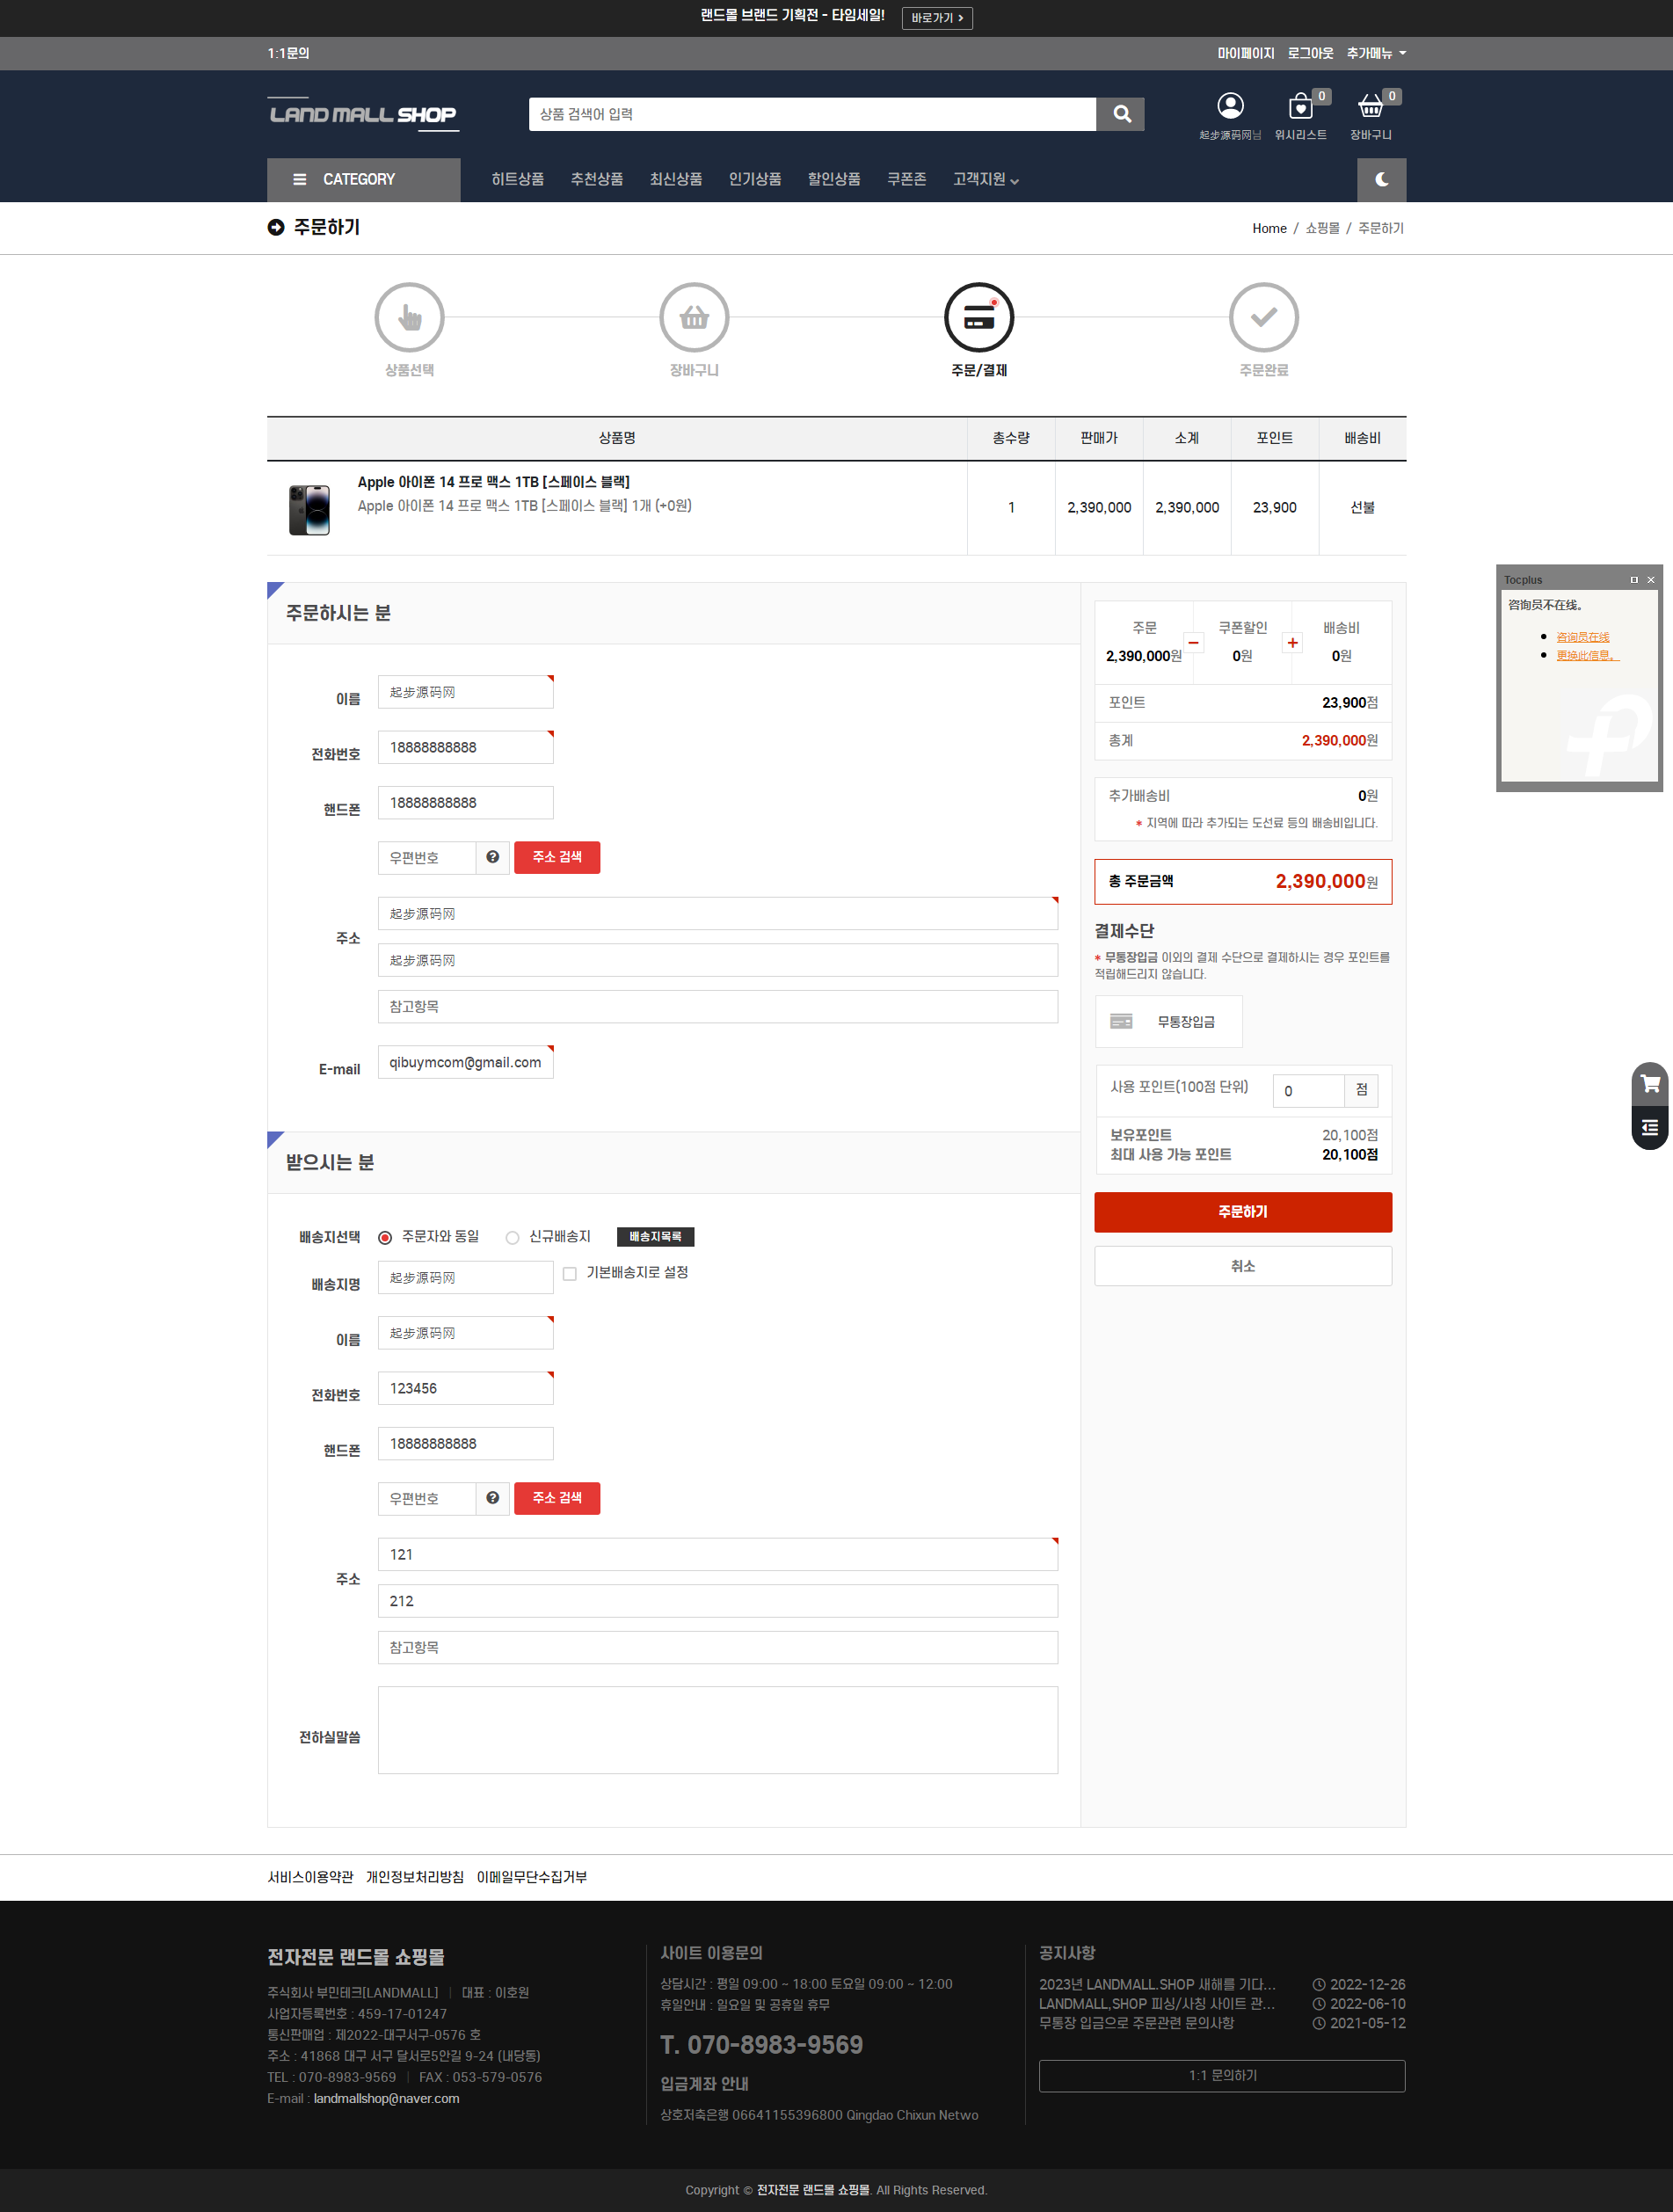
Task: Click the floating menu list side icon
Action: [1650, 1128]
